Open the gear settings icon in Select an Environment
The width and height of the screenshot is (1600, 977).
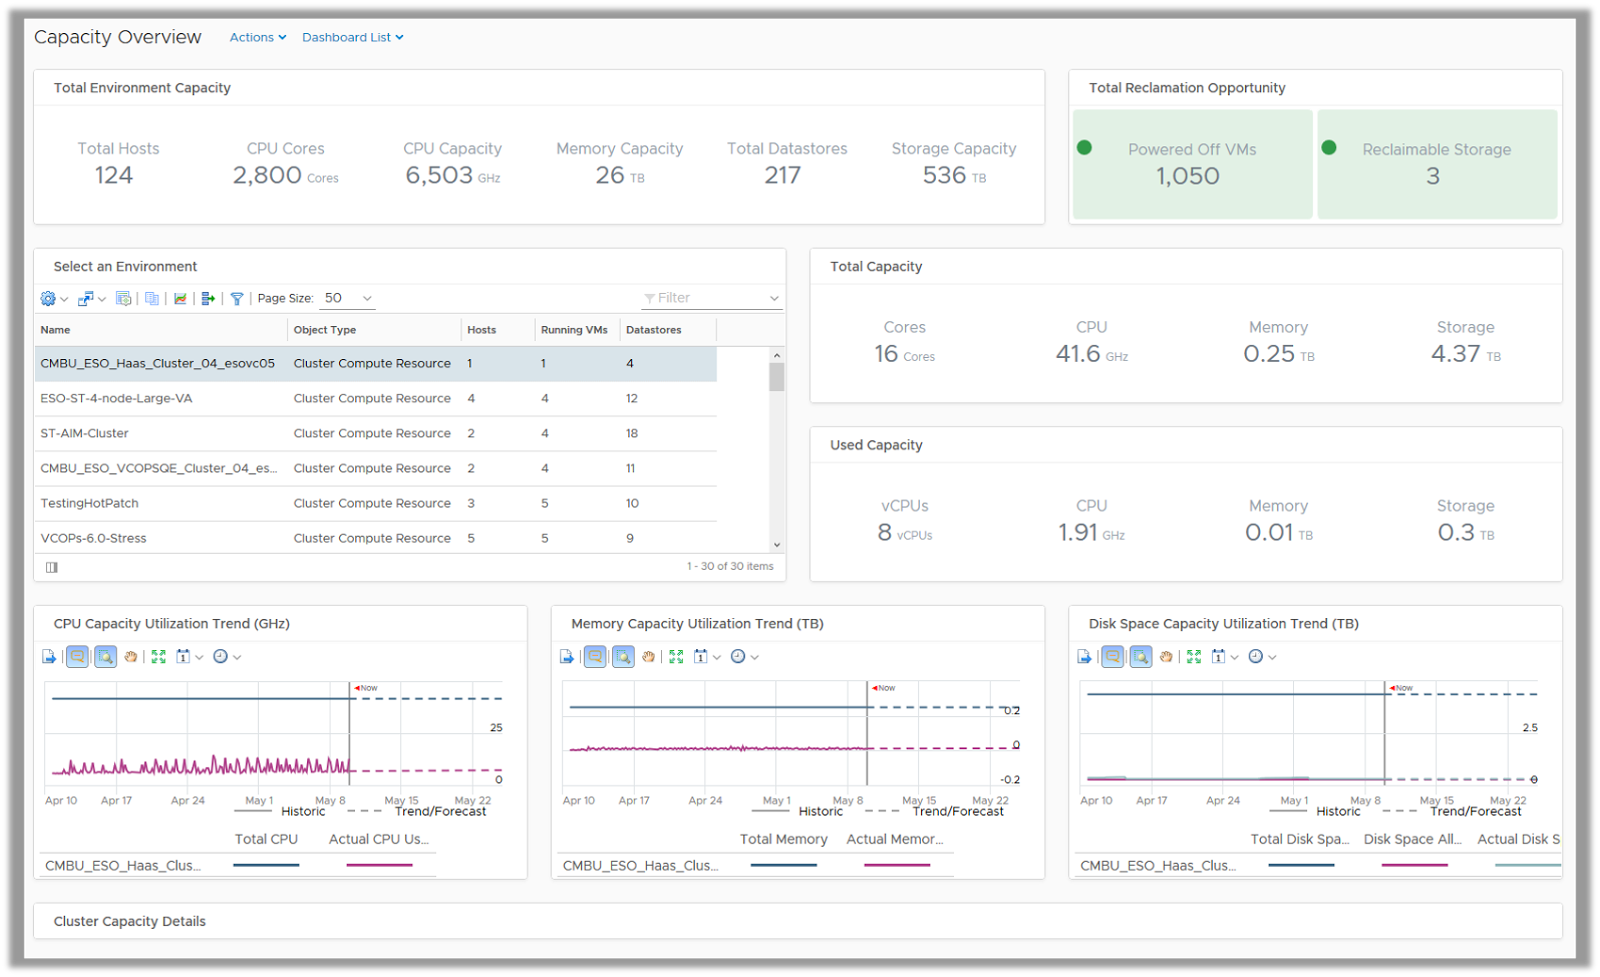(47, 298)
